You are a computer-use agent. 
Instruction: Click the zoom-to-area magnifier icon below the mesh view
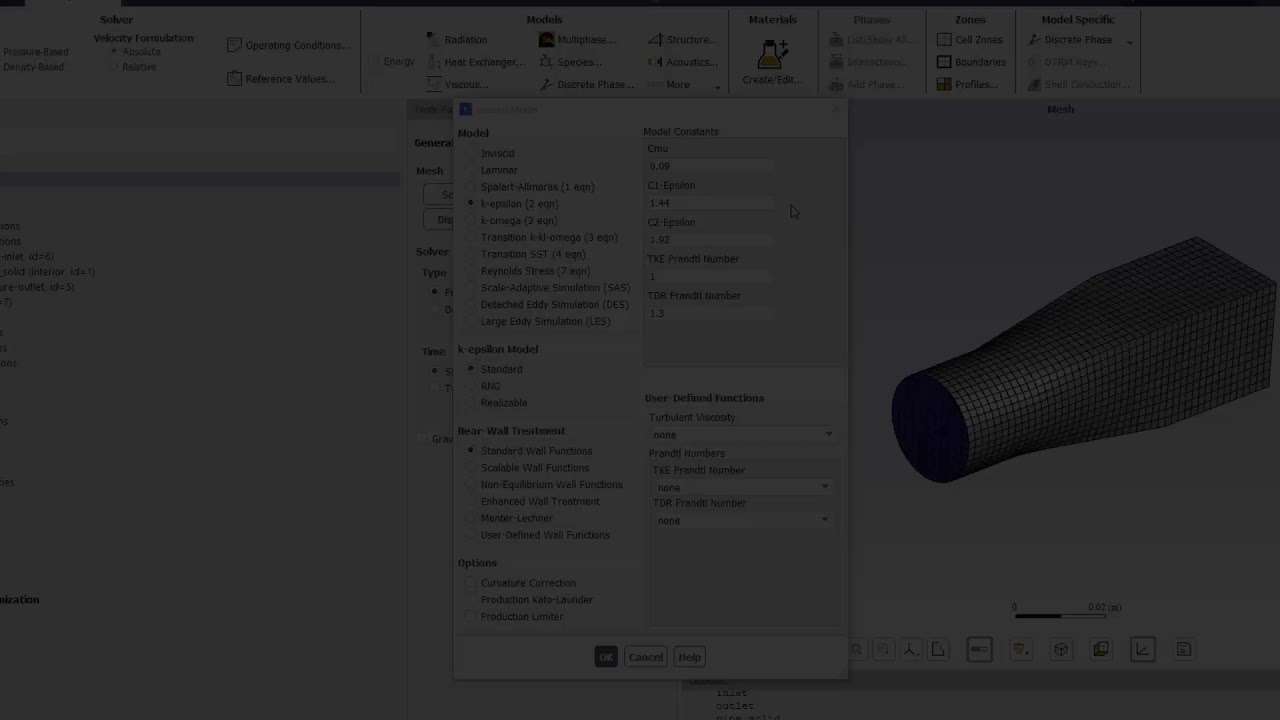coord(883,650)
